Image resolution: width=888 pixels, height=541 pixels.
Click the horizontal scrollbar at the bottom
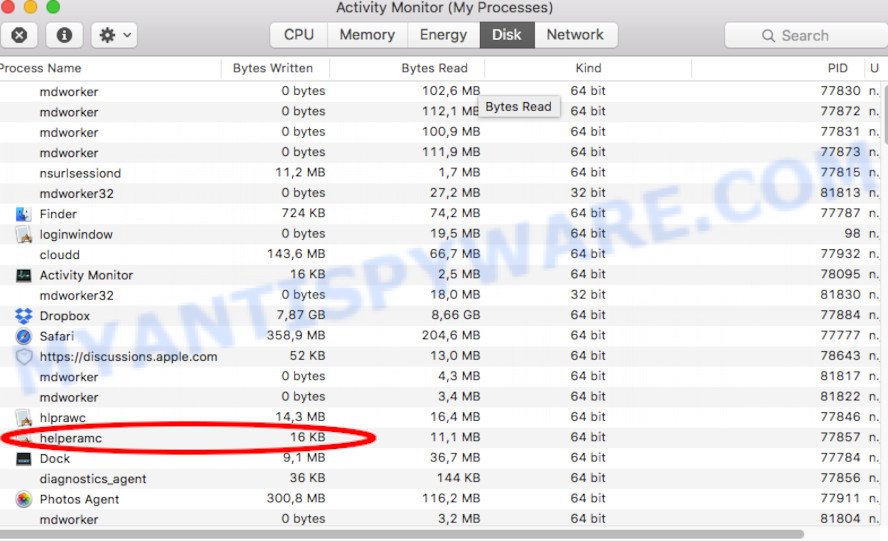tap(400, 534)
